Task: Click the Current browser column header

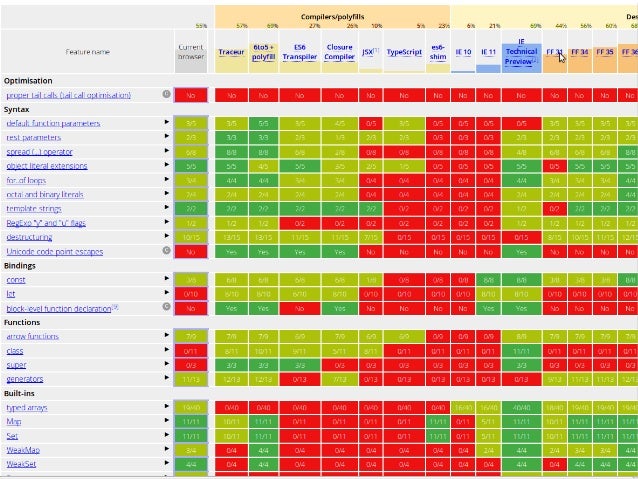Action: 191,52
